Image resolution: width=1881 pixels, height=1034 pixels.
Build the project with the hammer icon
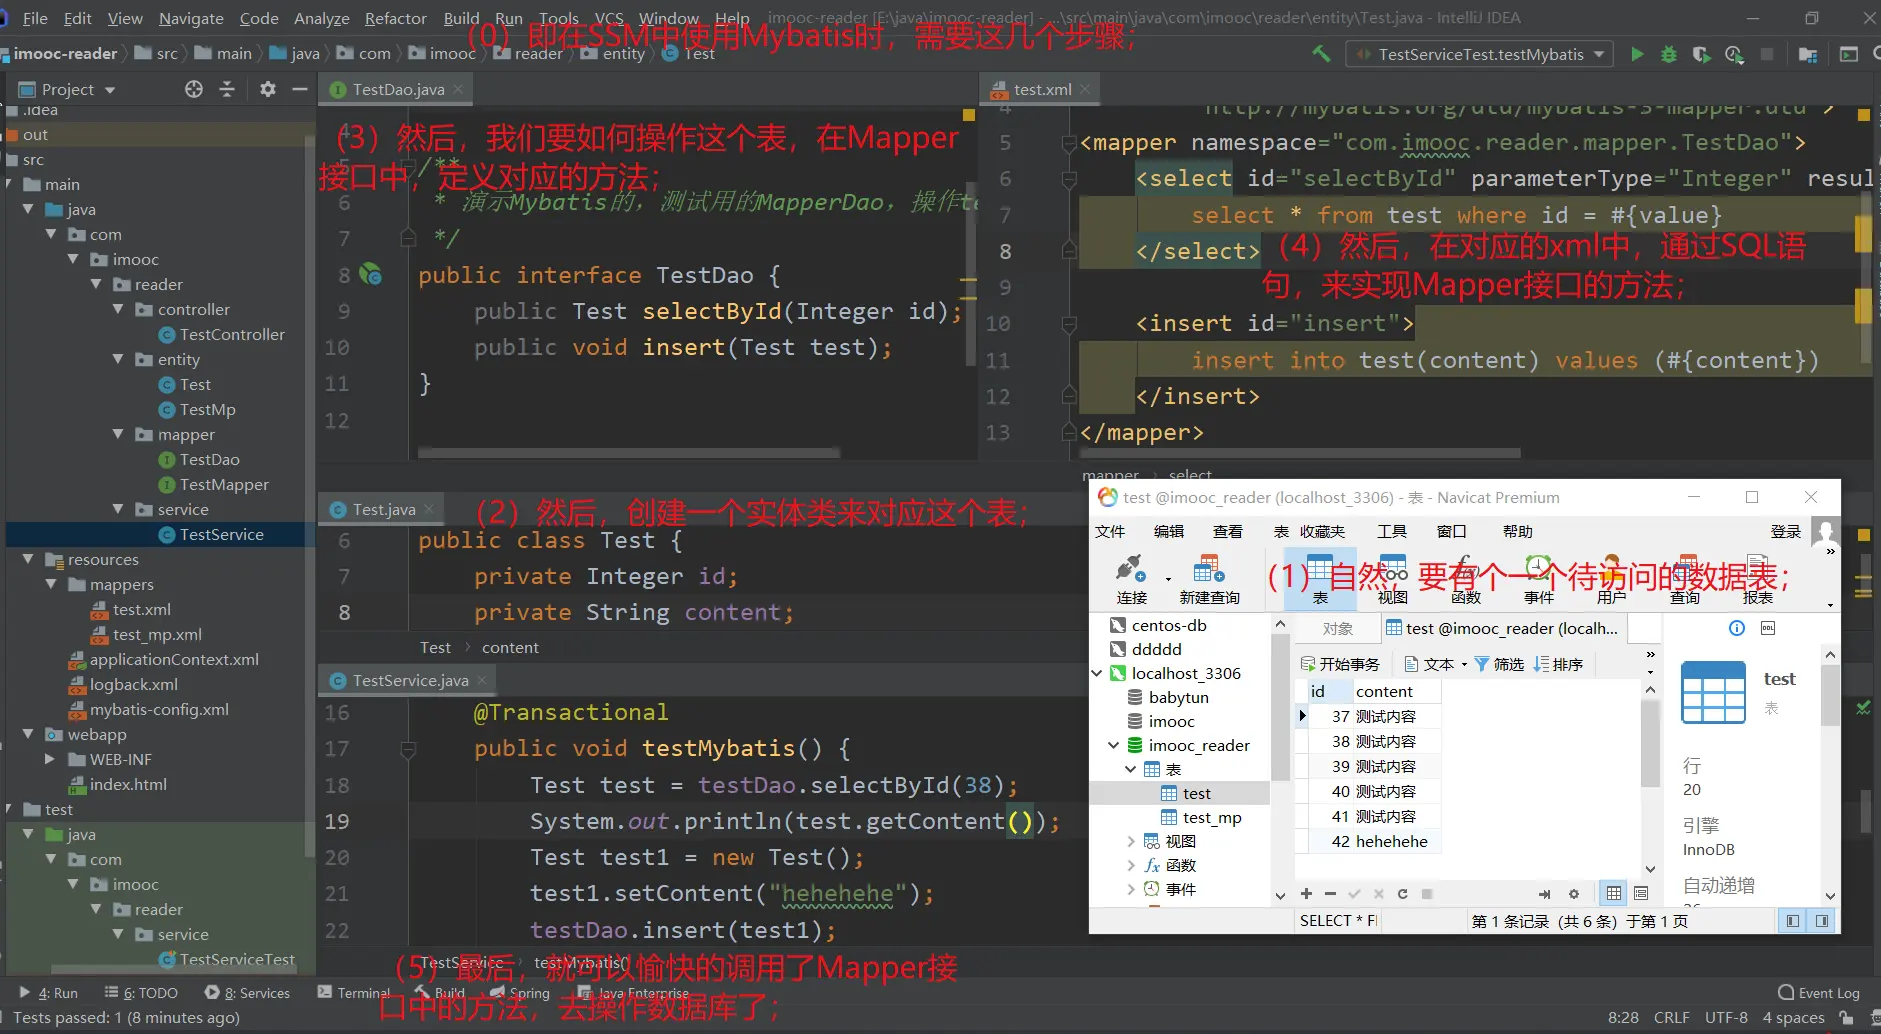1322,54
